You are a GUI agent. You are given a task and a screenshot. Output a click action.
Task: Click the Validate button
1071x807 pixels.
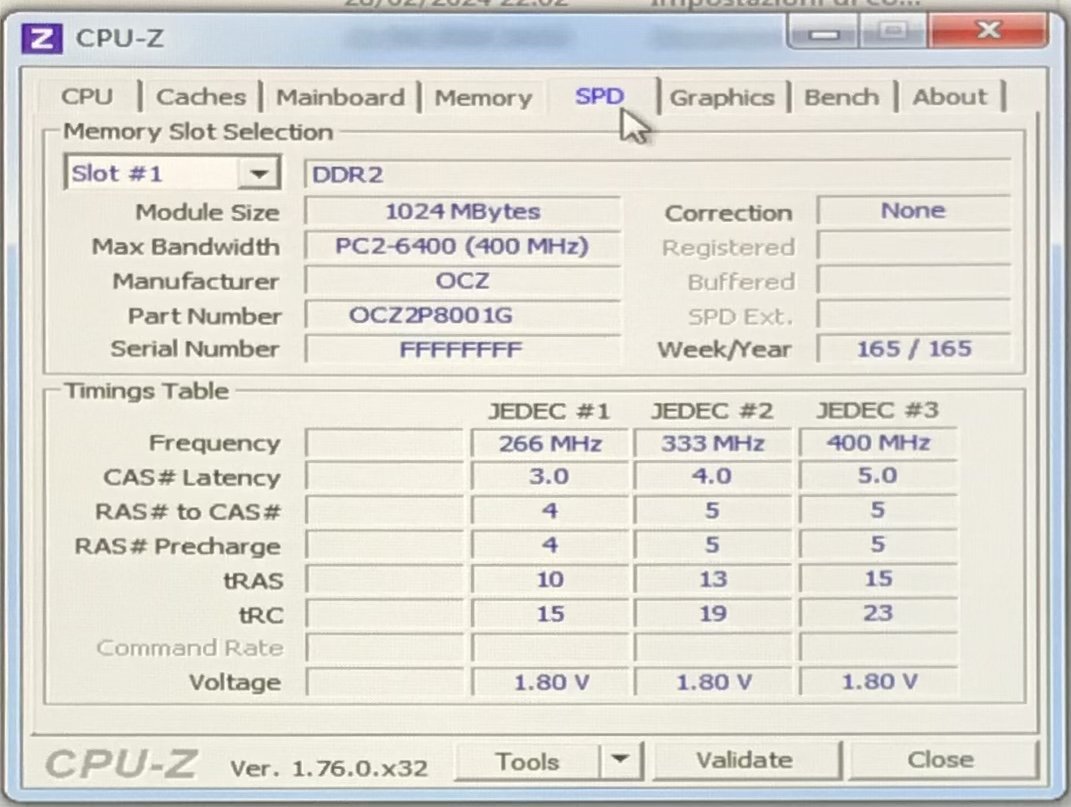(744, 761)
